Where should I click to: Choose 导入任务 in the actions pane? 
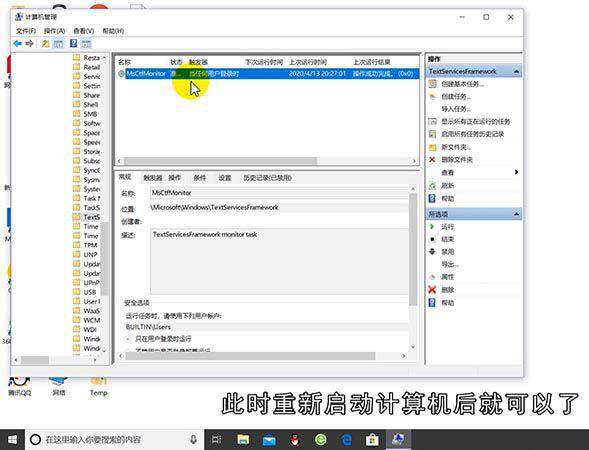[x=456, y=109]
